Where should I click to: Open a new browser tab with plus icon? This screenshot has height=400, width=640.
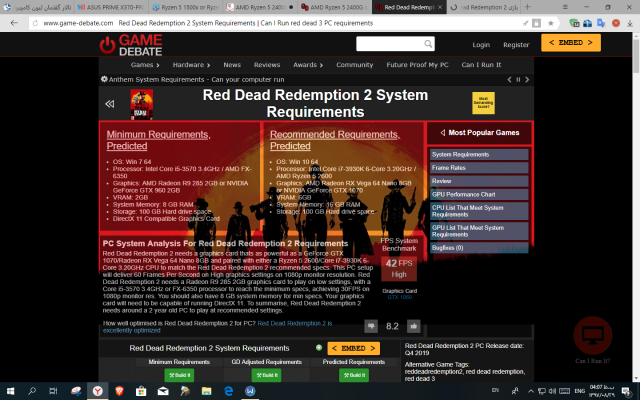(528, 7)
